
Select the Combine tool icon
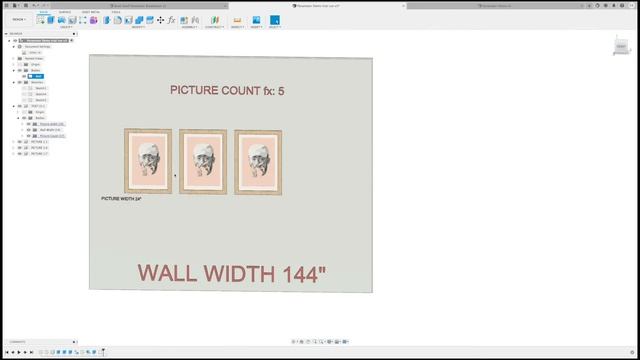point(139,20)
